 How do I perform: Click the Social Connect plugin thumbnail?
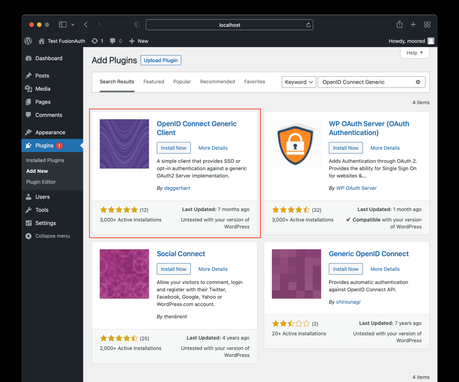pyautogui.click(x=124, y=274)
